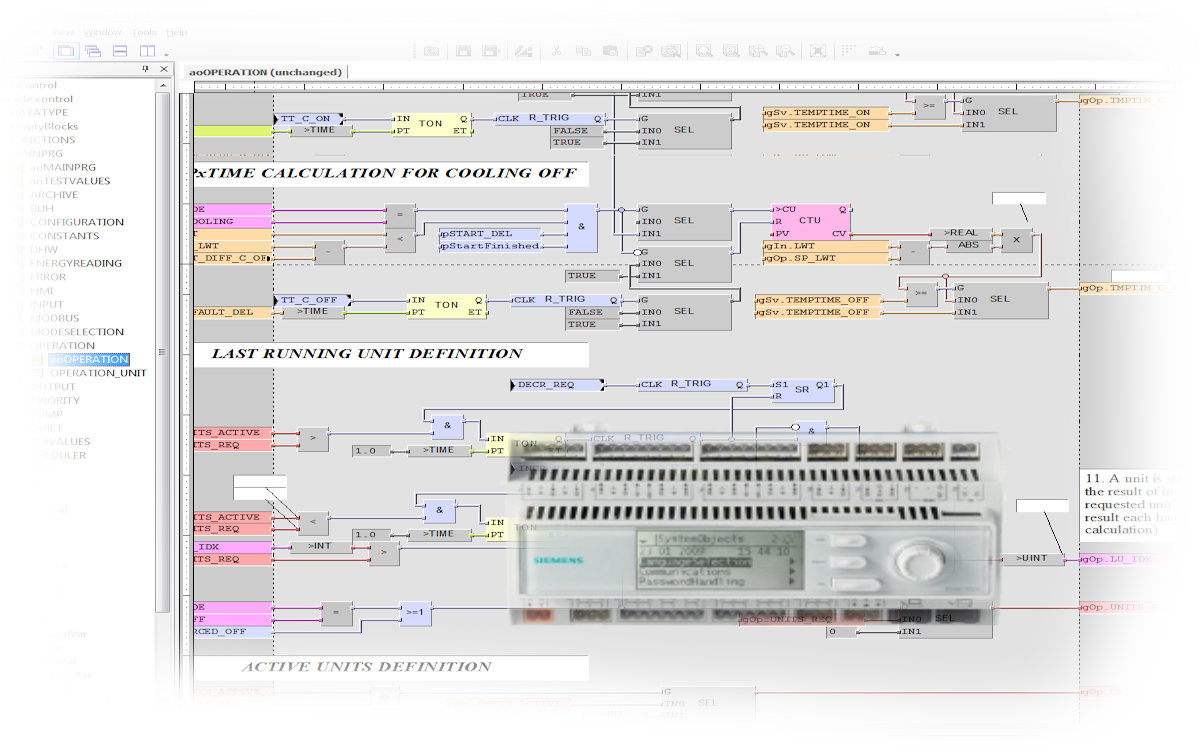Select the CONFIGURATION folder in tree
Image resolution: width=1200 pixels, height=750 pixels.
(x=77, y=222)
